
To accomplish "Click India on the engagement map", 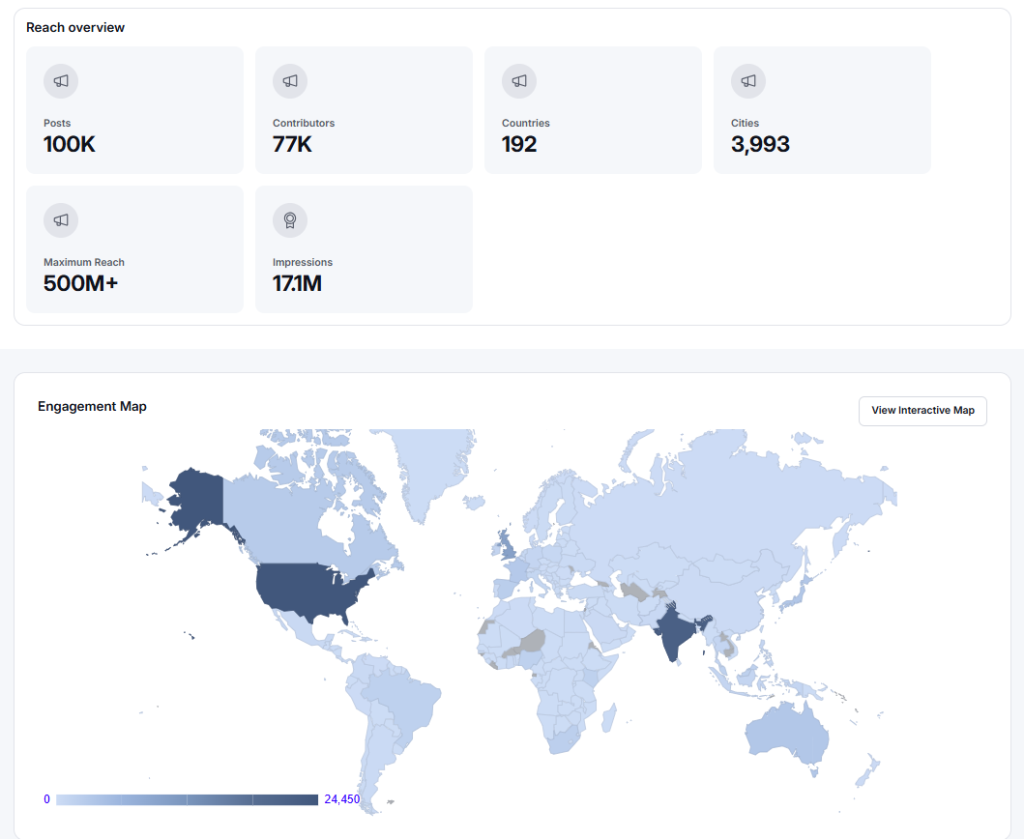I will (x=676, y=630).
